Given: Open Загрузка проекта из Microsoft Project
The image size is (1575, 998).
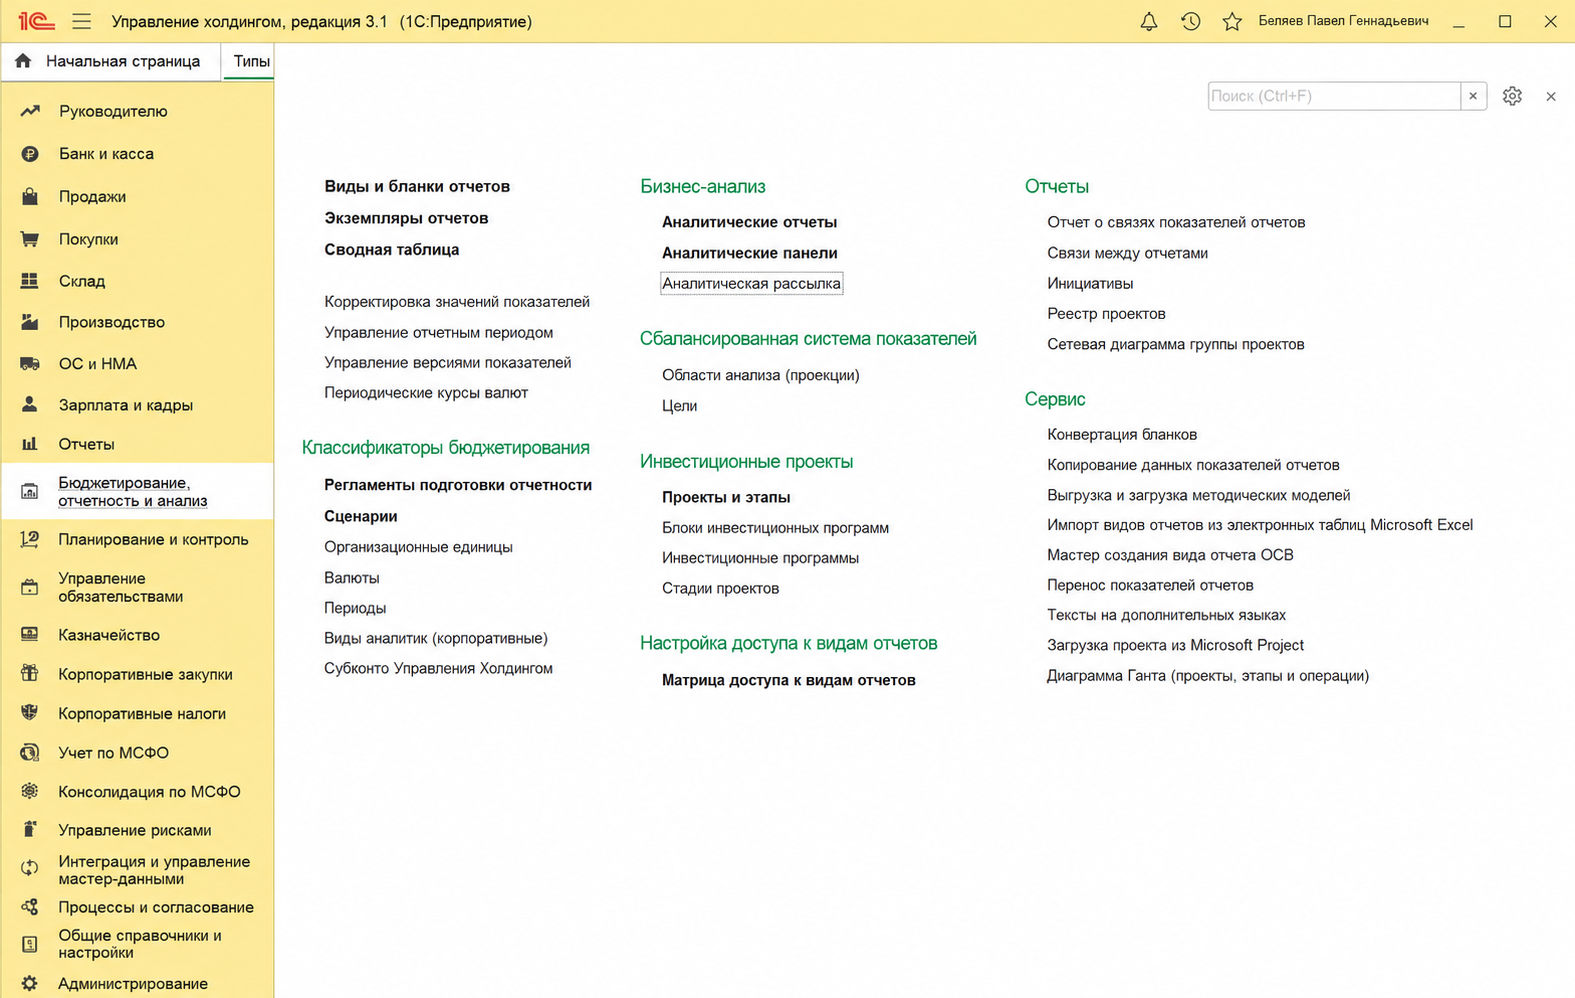Looking at the screenshot, I should (1175, 645).
